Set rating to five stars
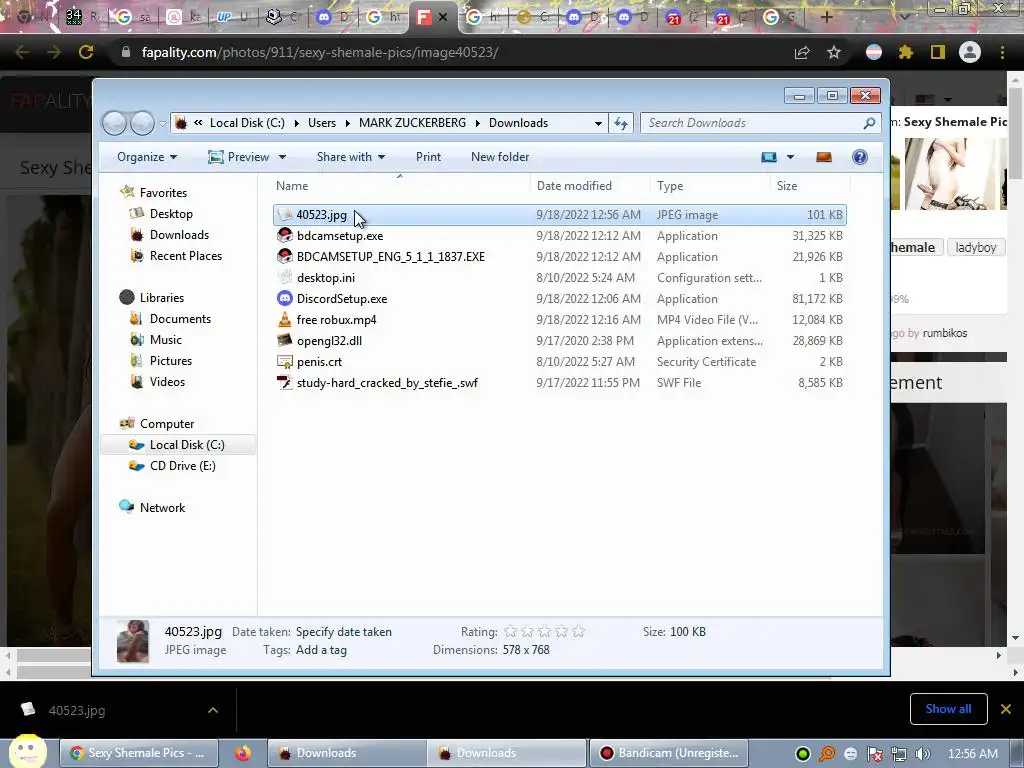Screen dimensions: 1024x768 [x=579, y=632]
